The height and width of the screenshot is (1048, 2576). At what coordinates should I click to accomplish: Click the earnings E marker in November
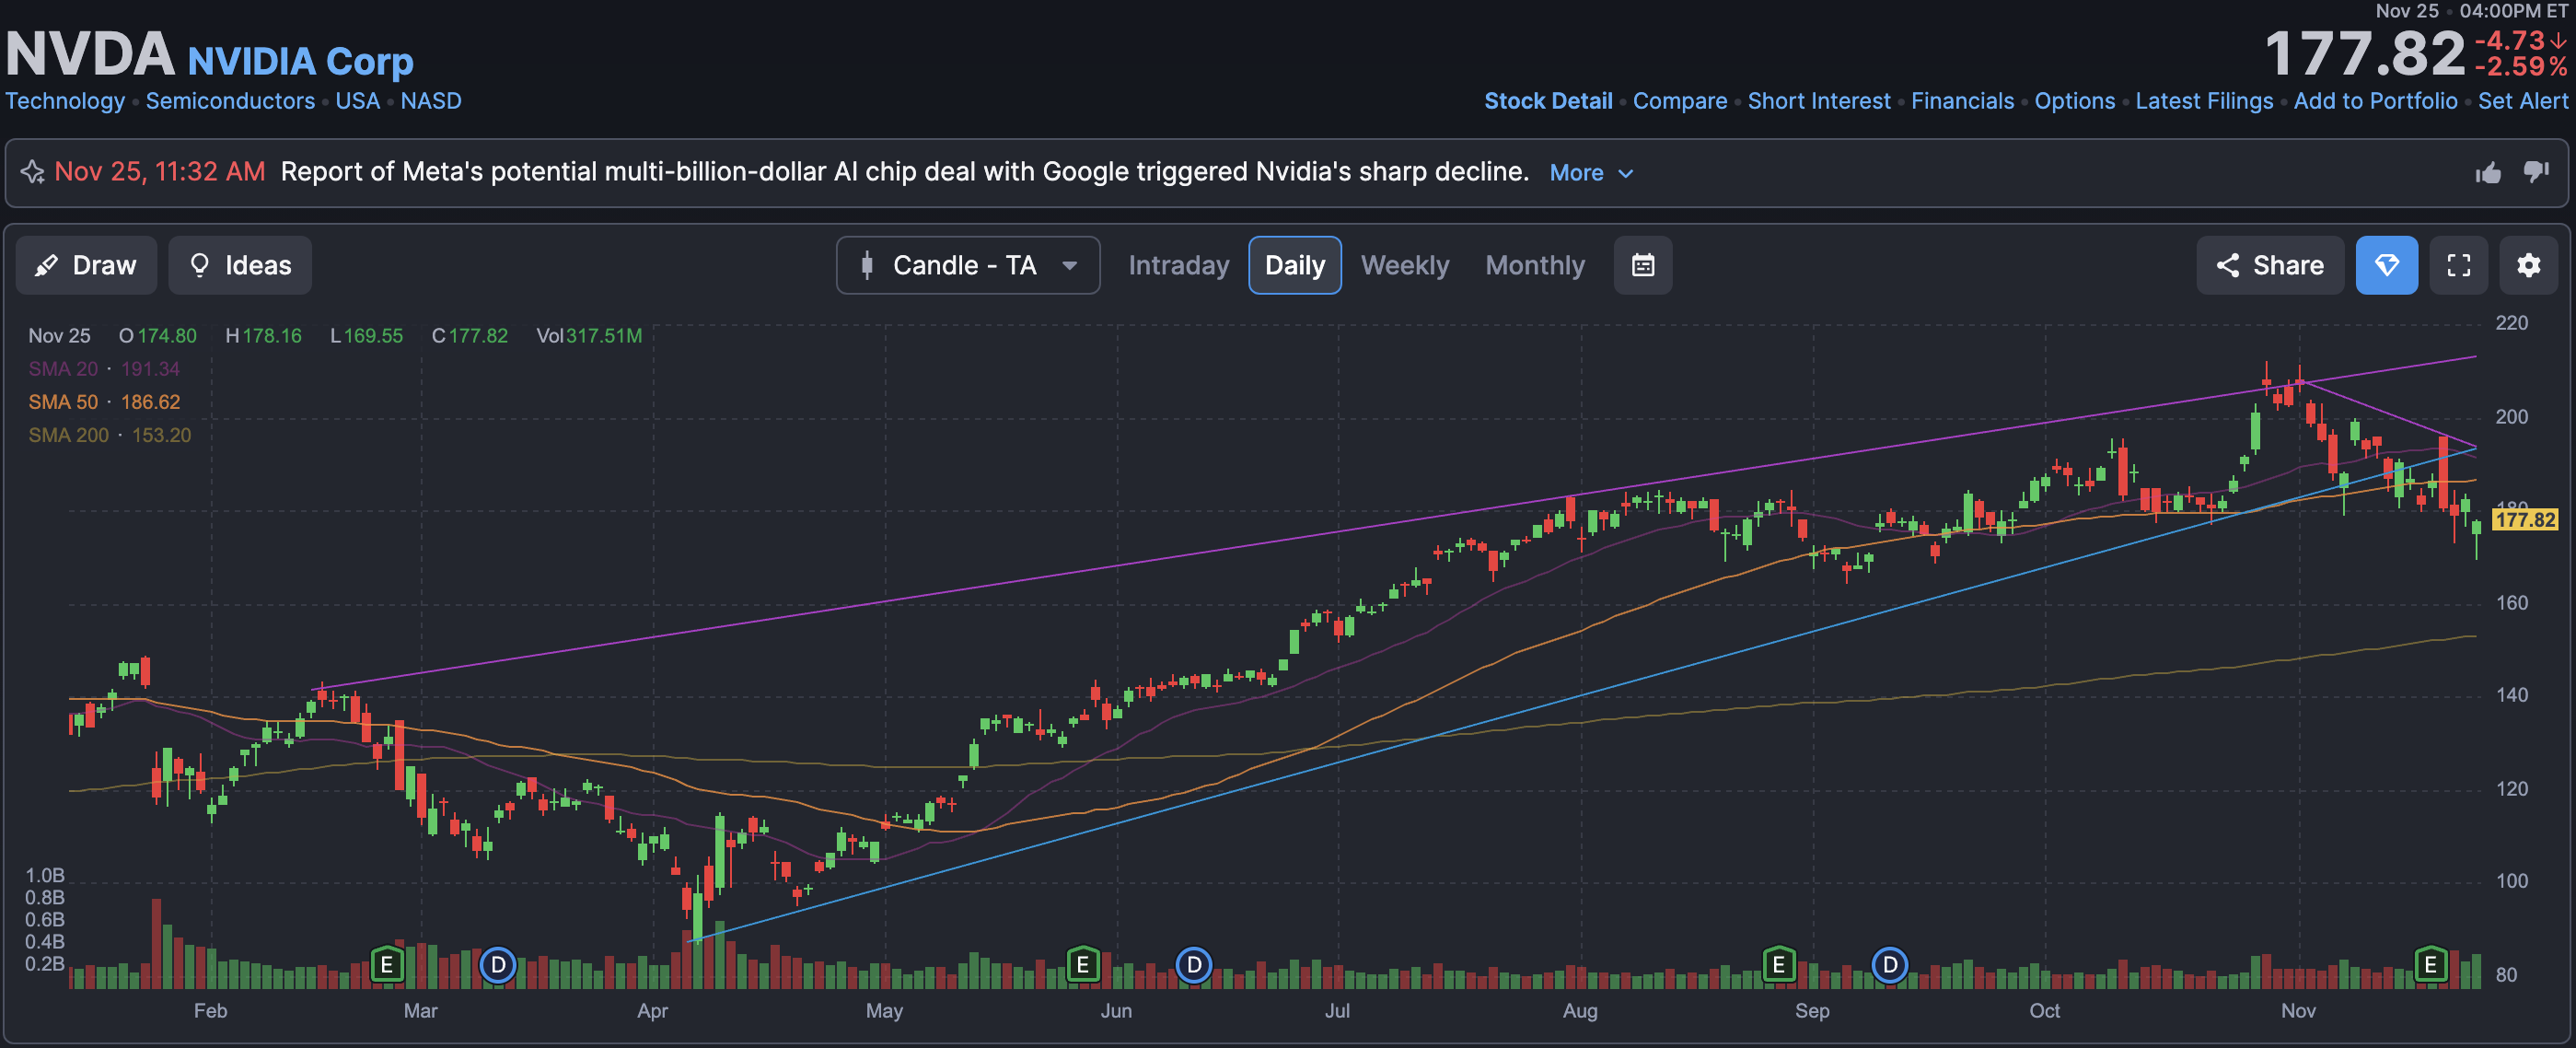pos(2430,964)
